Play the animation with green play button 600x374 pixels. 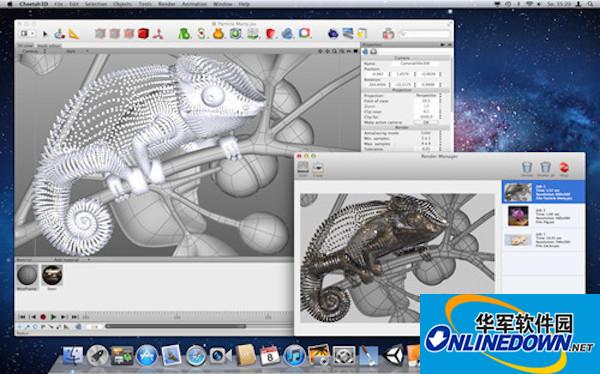click(53, 317)
